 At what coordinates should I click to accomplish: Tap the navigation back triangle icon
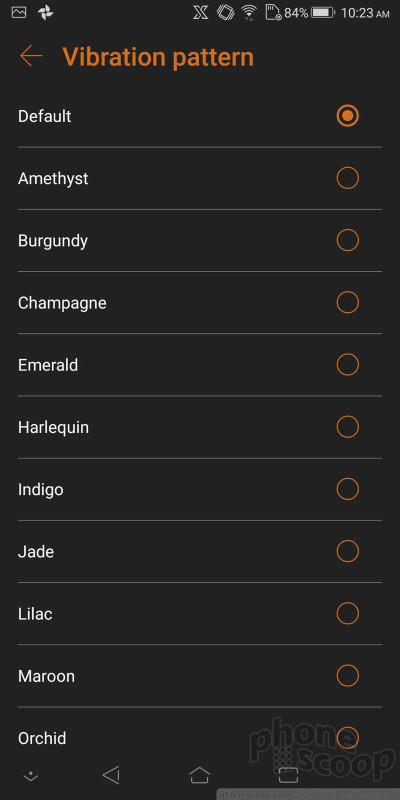111,775
